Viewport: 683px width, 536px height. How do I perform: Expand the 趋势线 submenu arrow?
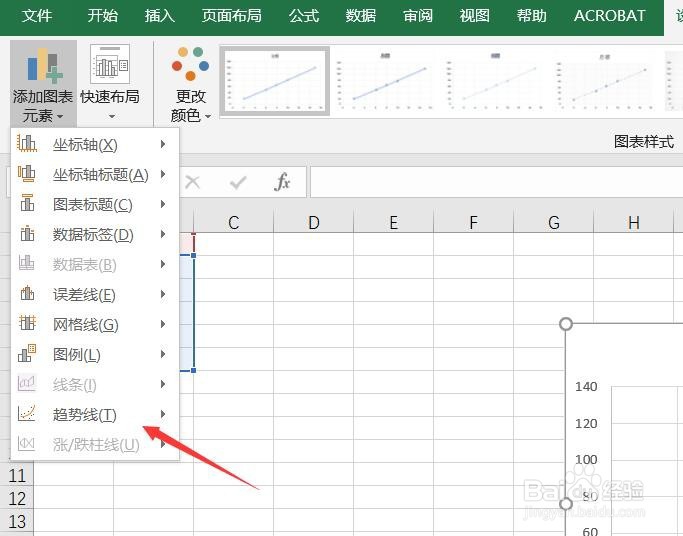[163, 414]
